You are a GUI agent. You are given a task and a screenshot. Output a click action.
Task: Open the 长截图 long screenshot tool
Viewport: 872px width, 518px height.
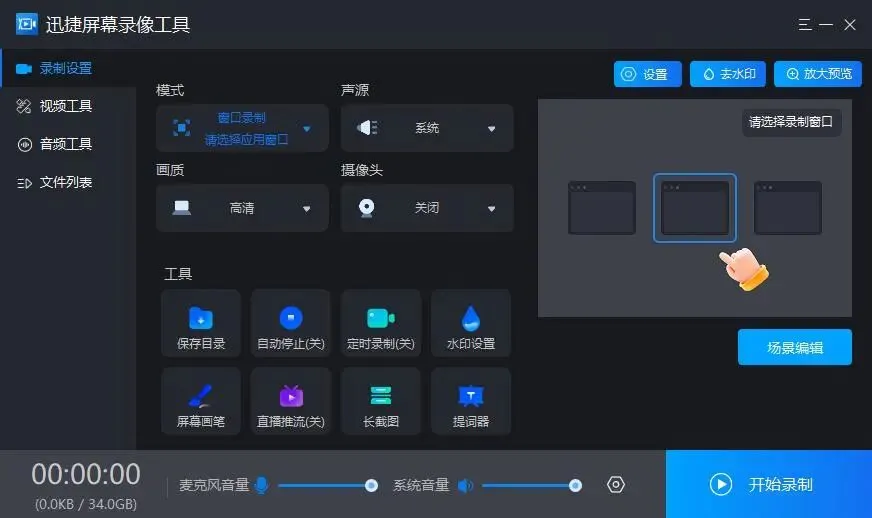pos(381,401)
